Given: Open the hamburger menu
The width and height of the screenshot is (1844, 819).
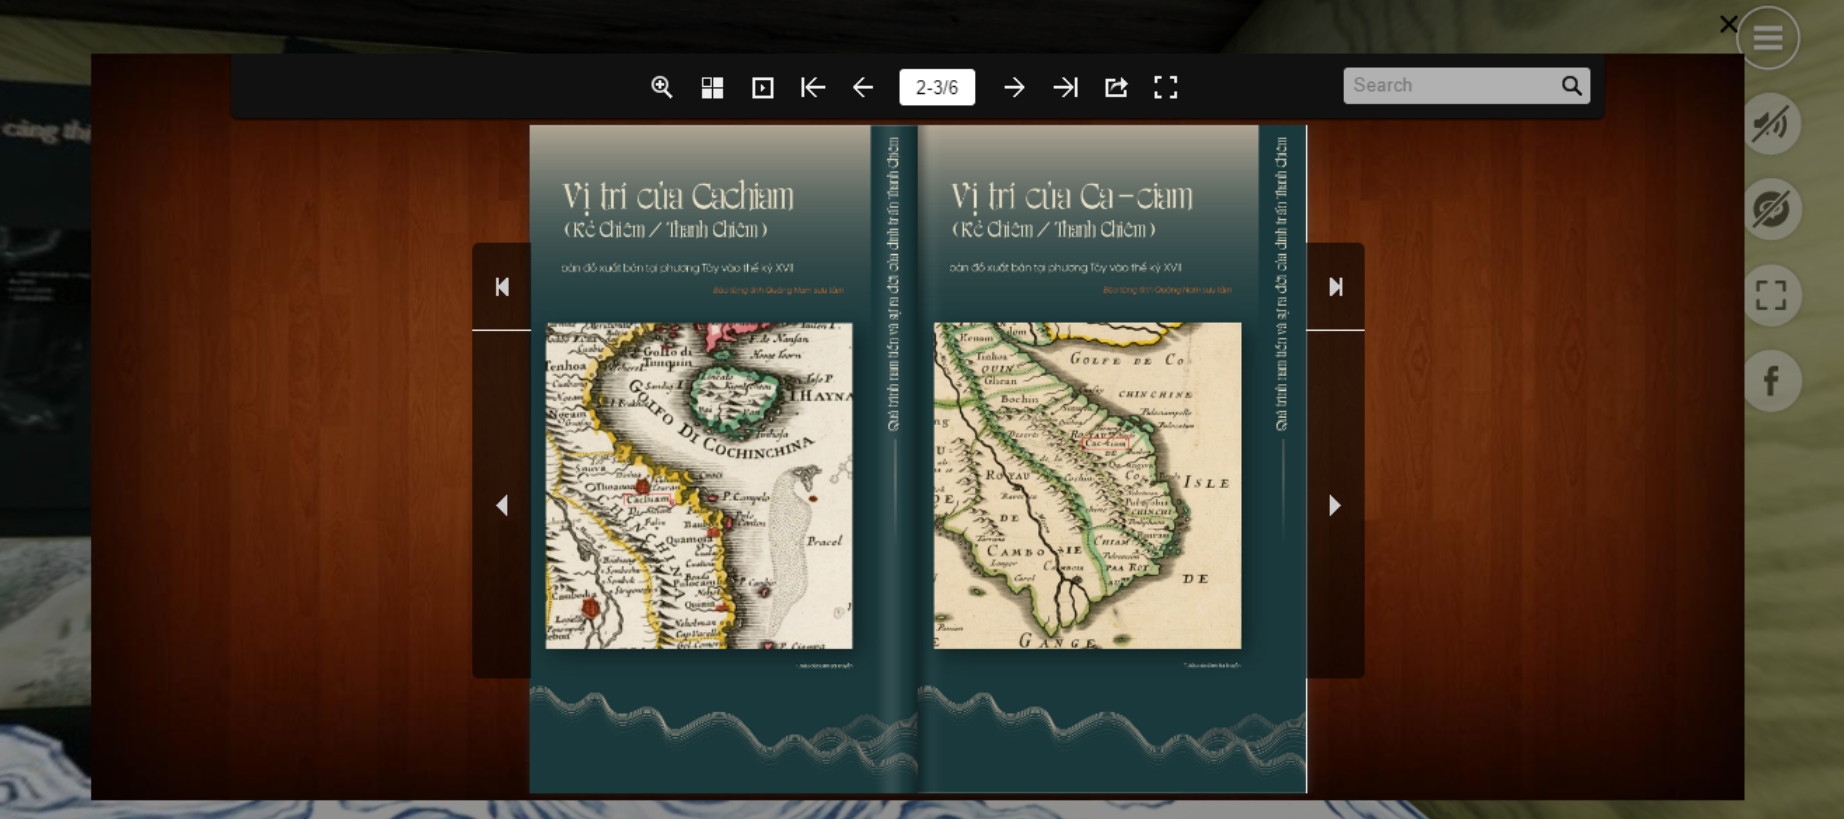Looking at the screenshot, I should pos(1768,38).
